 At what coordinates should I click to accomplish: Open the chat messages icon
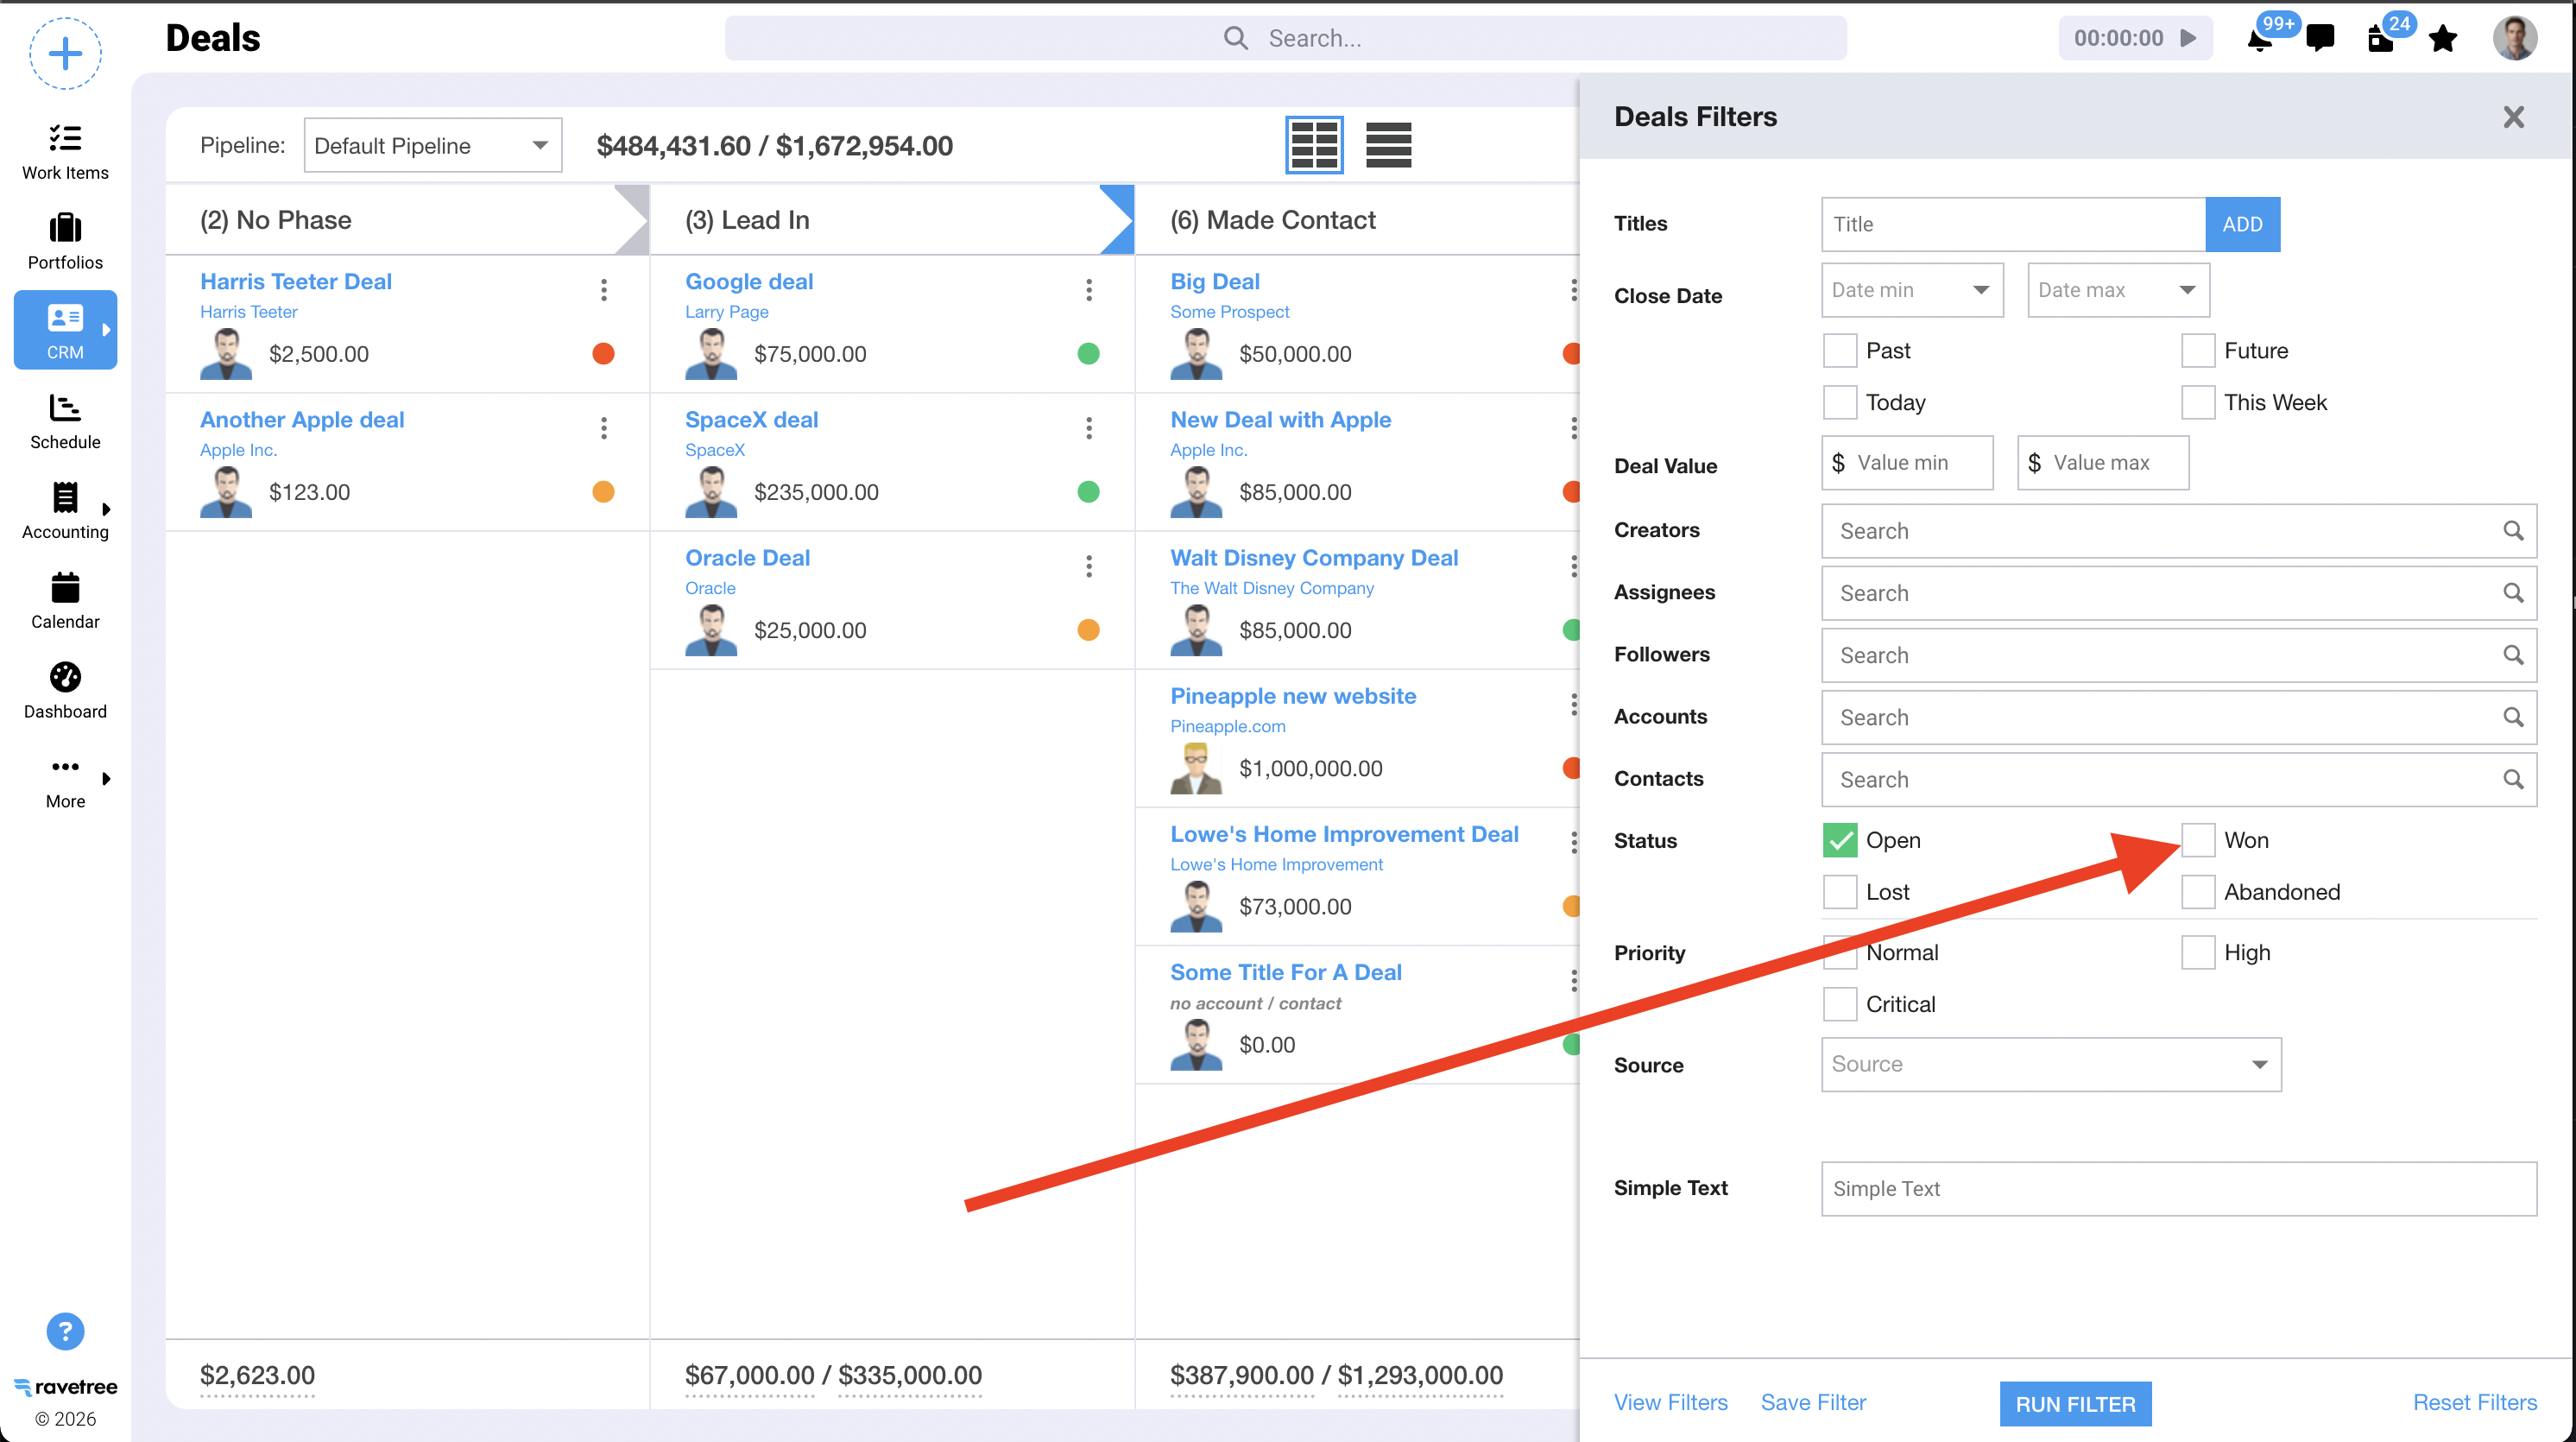pos(2320,39)
